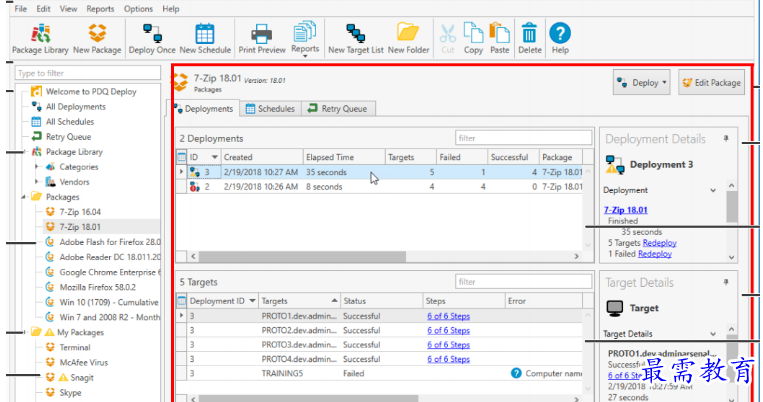The image size is (763, 402).
Task: Open the File menu
Action: click(20, 9)
